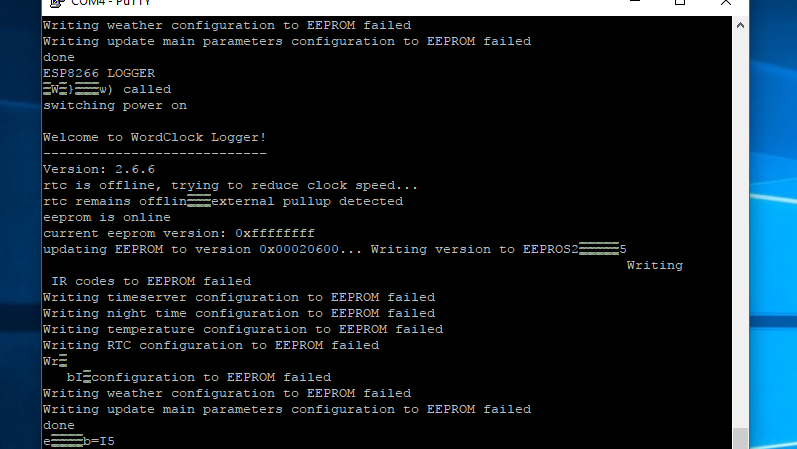
Task: Click the 'Version: 2.6.6' line
Action: pyautogui.click(x=99, y=169)
